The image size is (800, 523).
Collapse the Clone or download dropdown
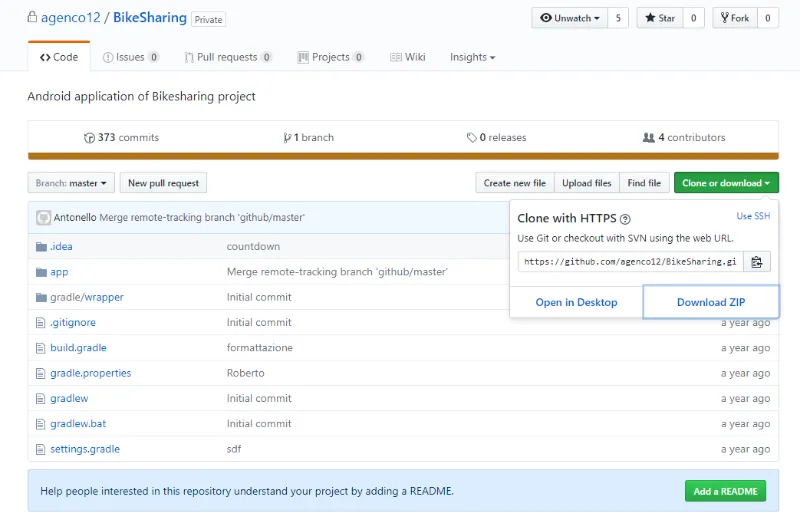[x=726, y=183]
